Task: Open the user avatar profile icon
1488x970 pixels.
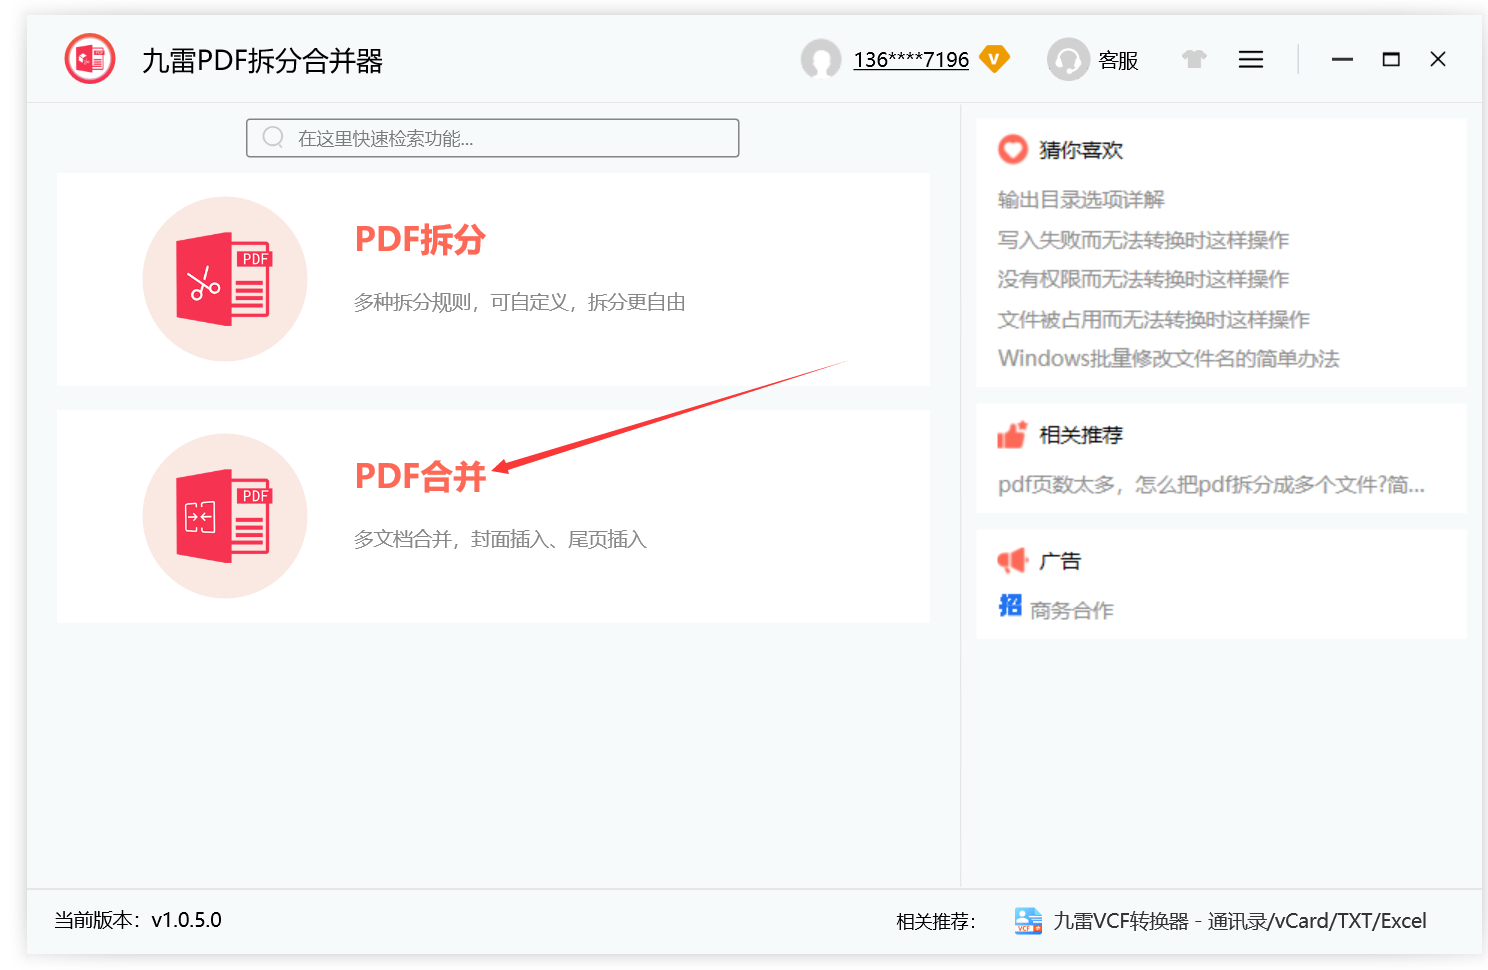Action: tap(821, 60)
